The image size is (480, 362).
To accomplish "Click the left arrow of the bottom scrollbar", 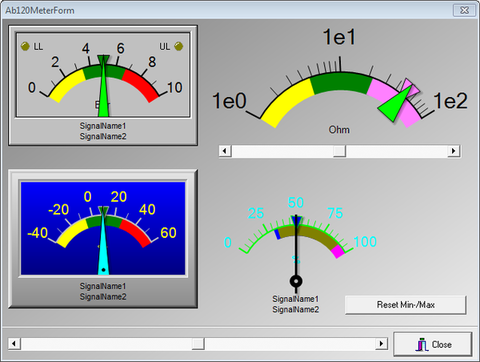I will [x=14, y=343].
